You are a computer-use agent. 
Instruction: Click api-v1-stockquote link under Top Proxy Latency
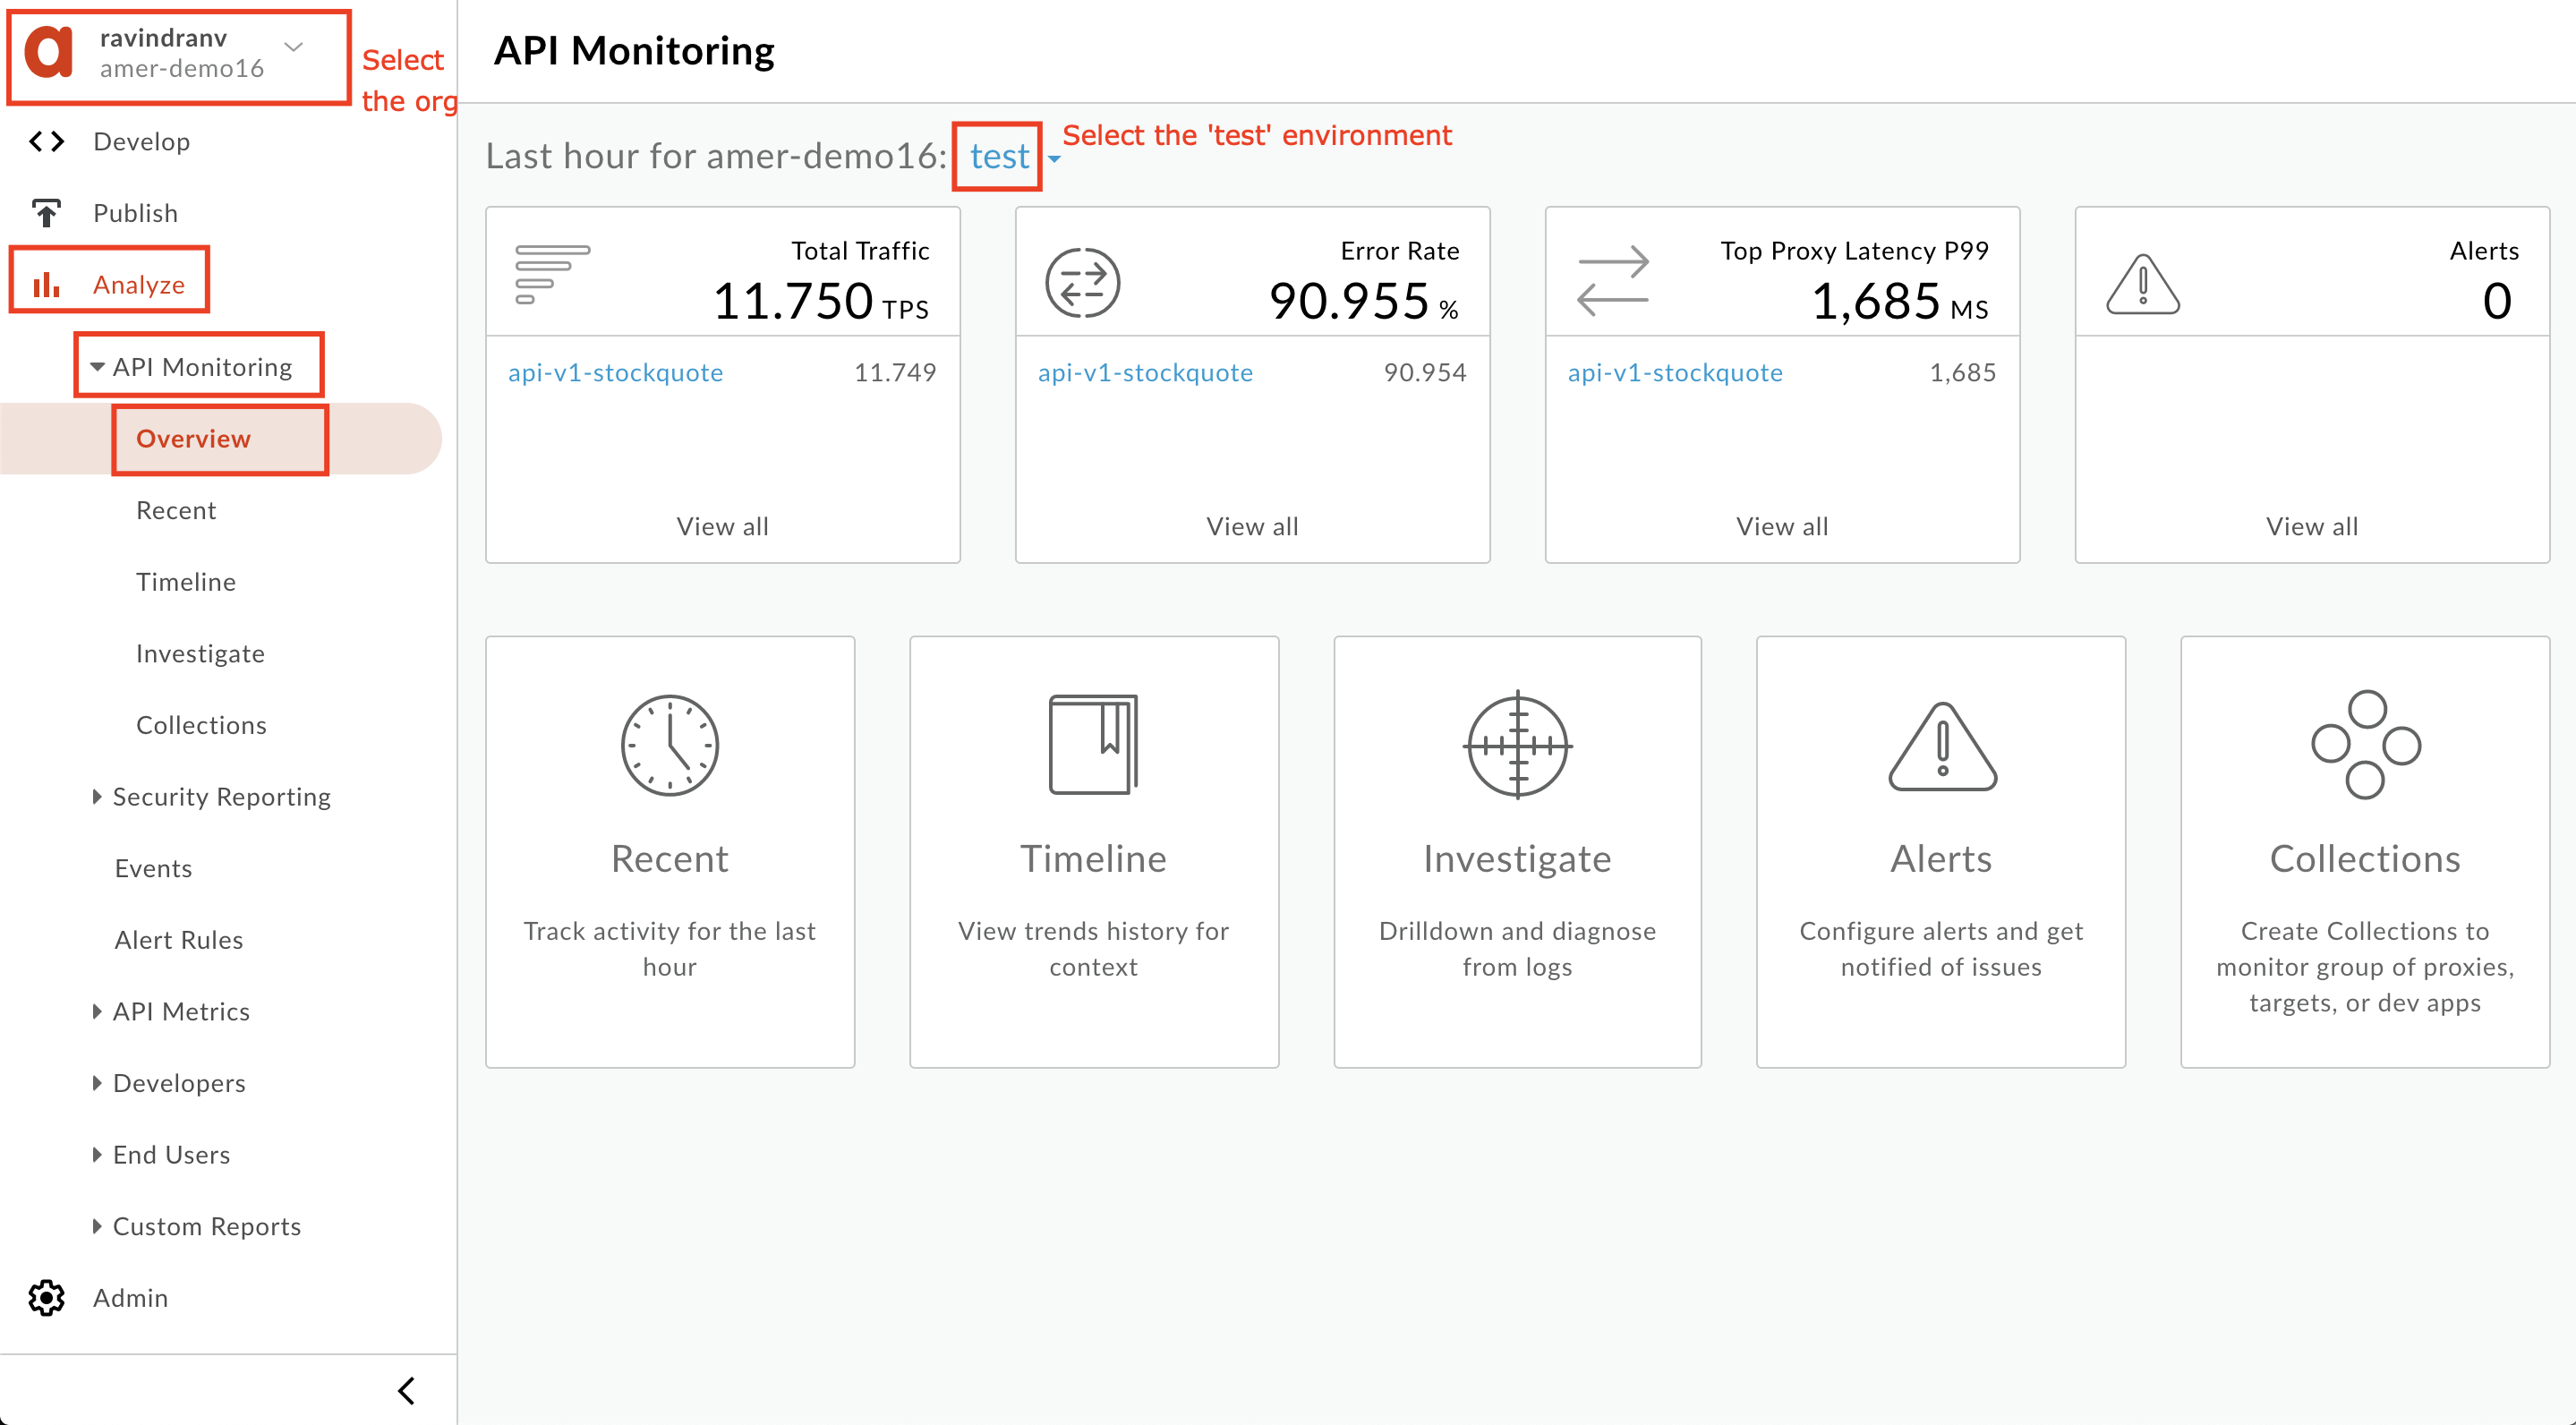tap(1675, 373)
